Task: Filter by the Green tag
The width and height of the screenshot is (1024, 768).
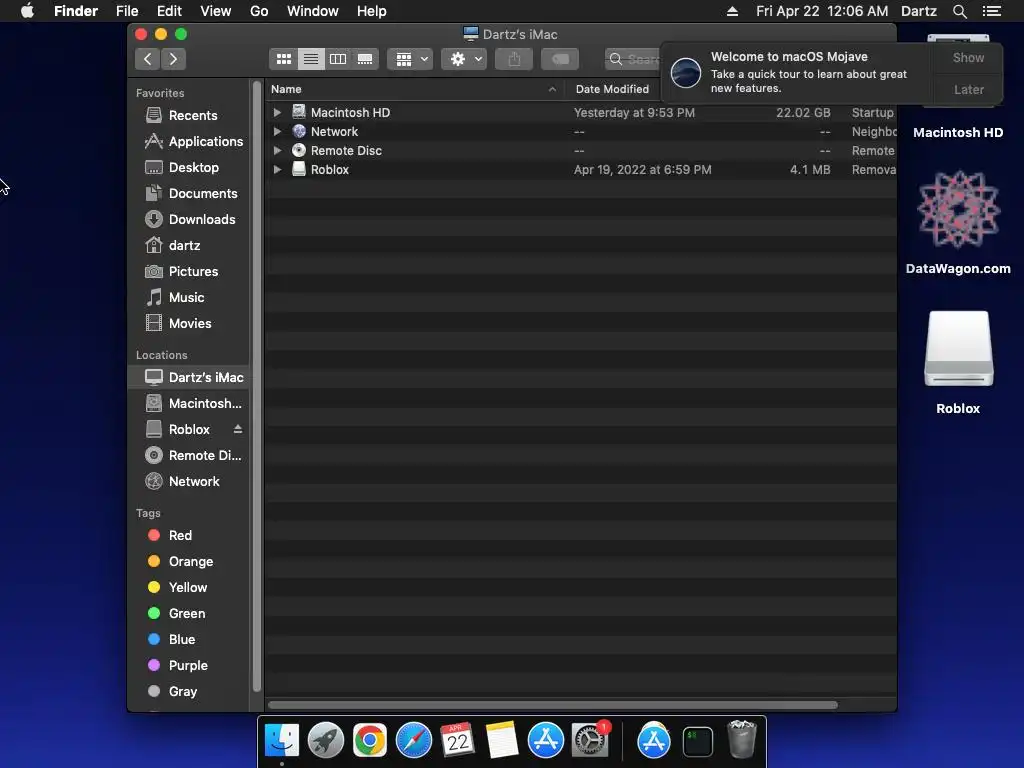Action: click(188, 614)
